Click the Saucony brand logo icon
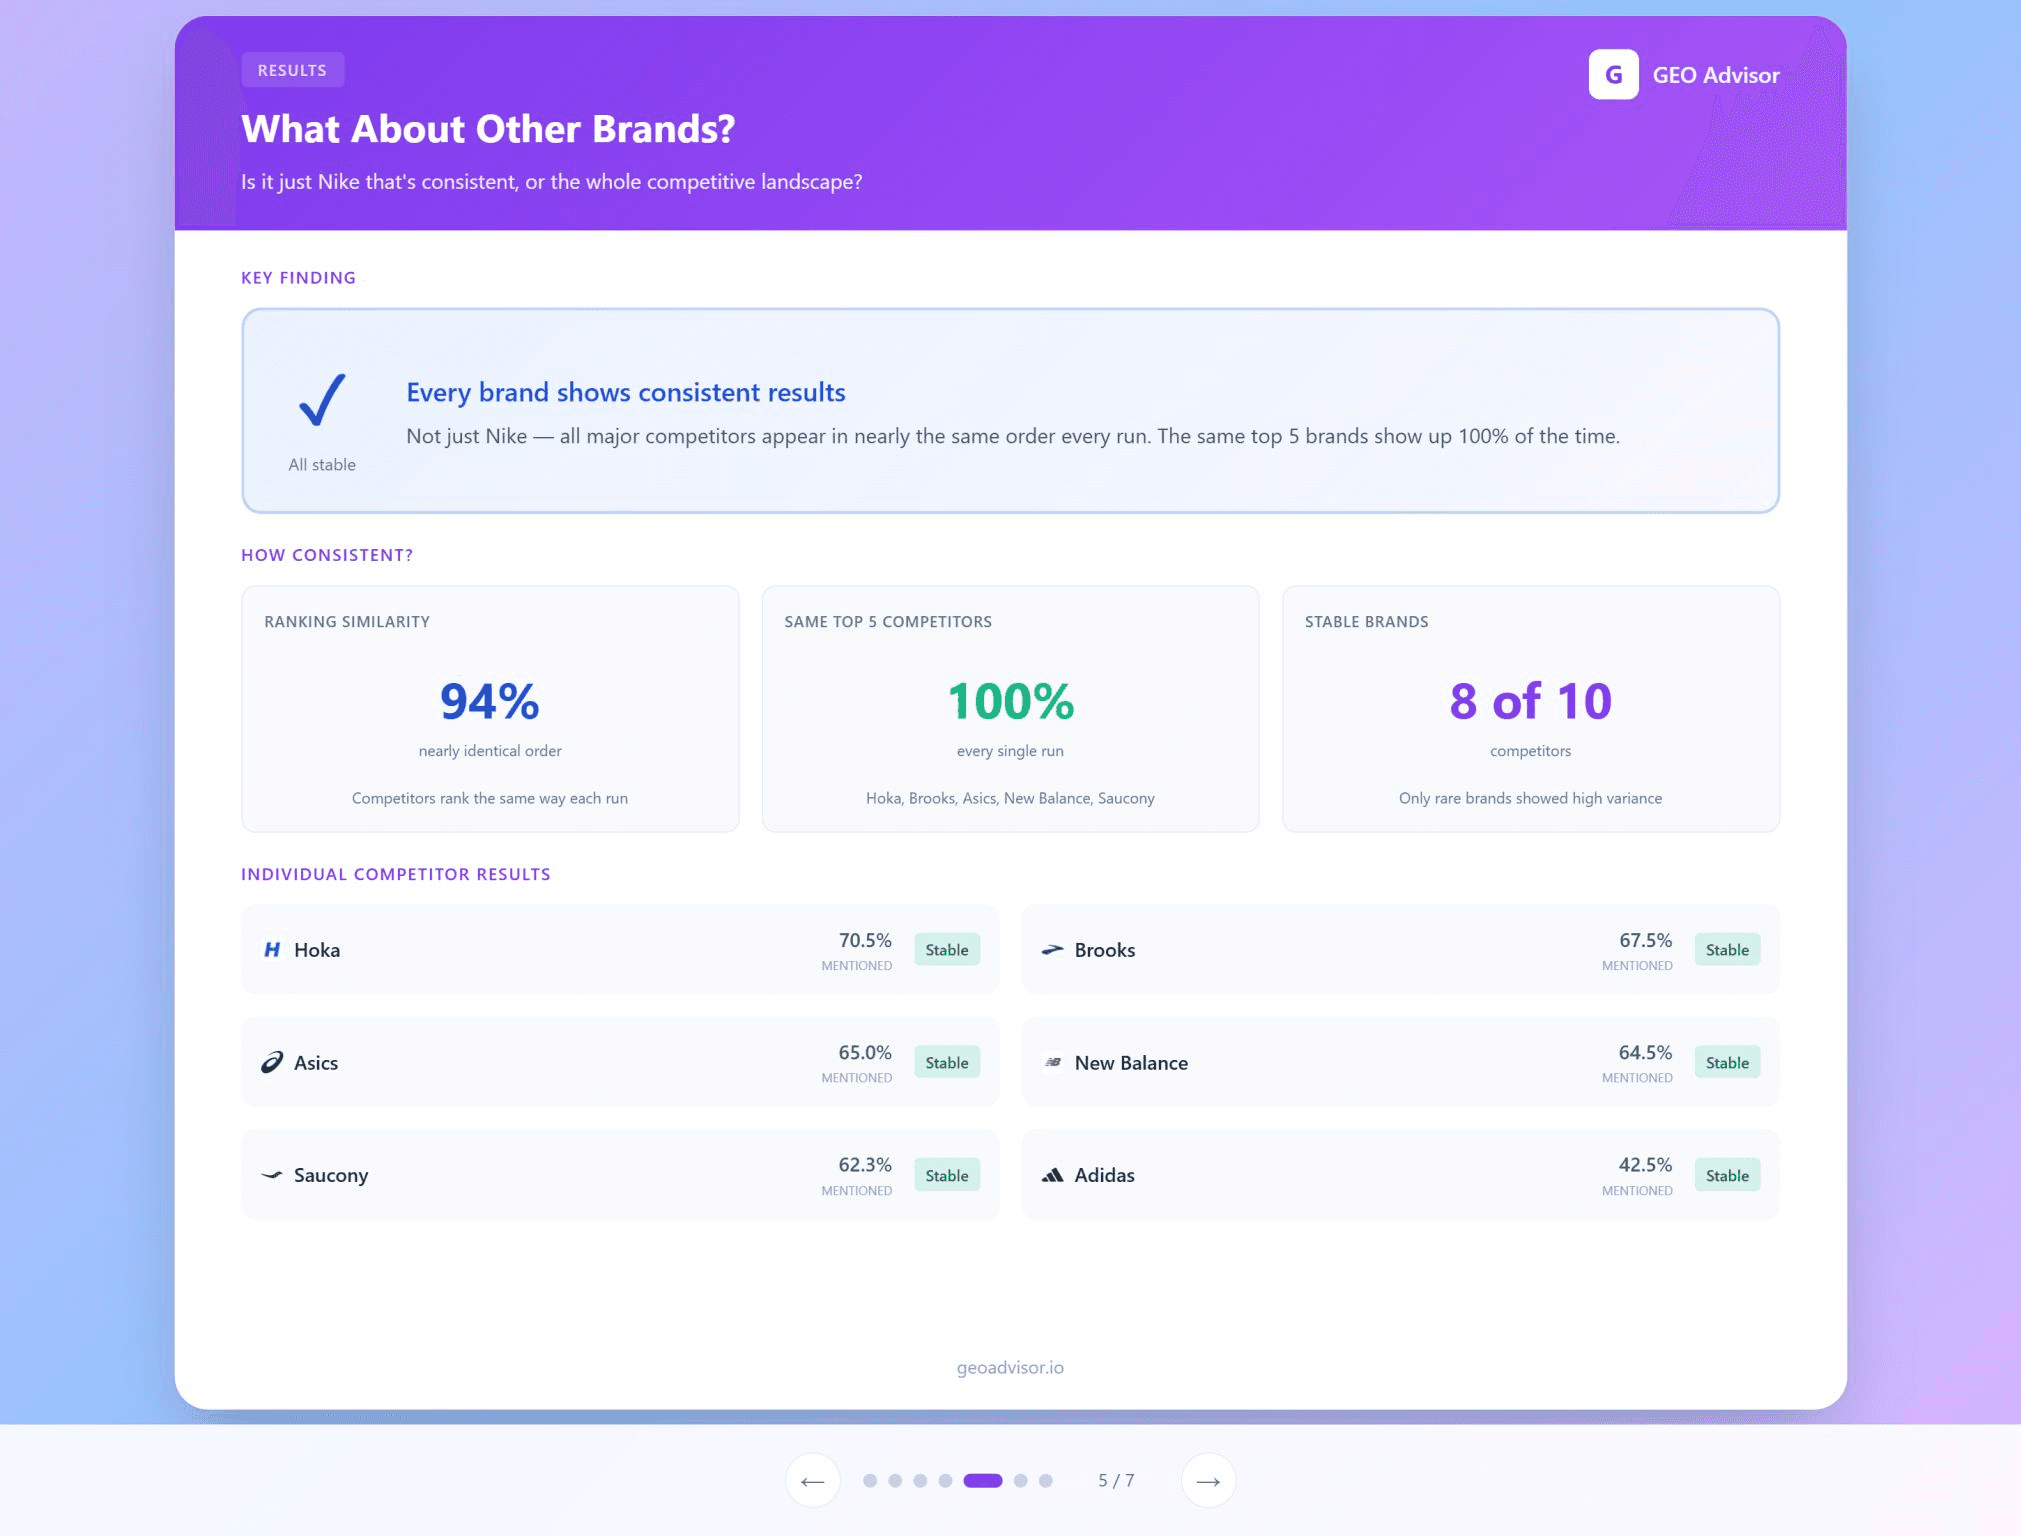 pos(272,1175)
